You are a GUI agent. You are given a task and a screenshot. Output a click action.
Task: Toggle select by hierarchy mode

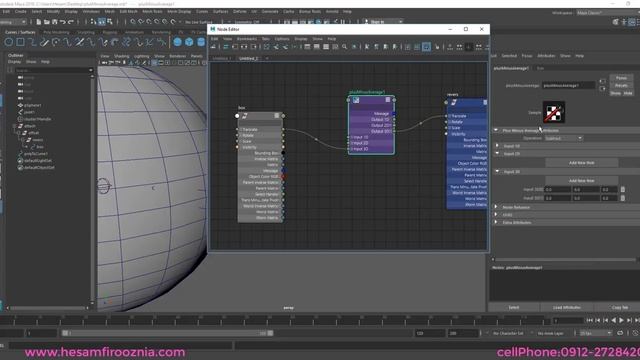point(93,22)
